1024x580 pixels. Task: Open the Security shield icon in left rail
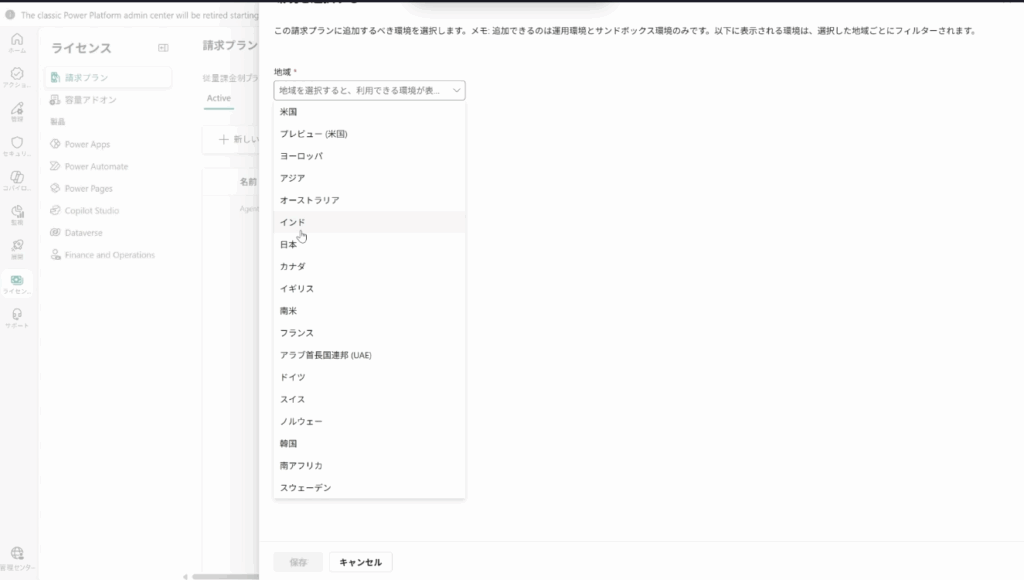(x=17, y=146)
